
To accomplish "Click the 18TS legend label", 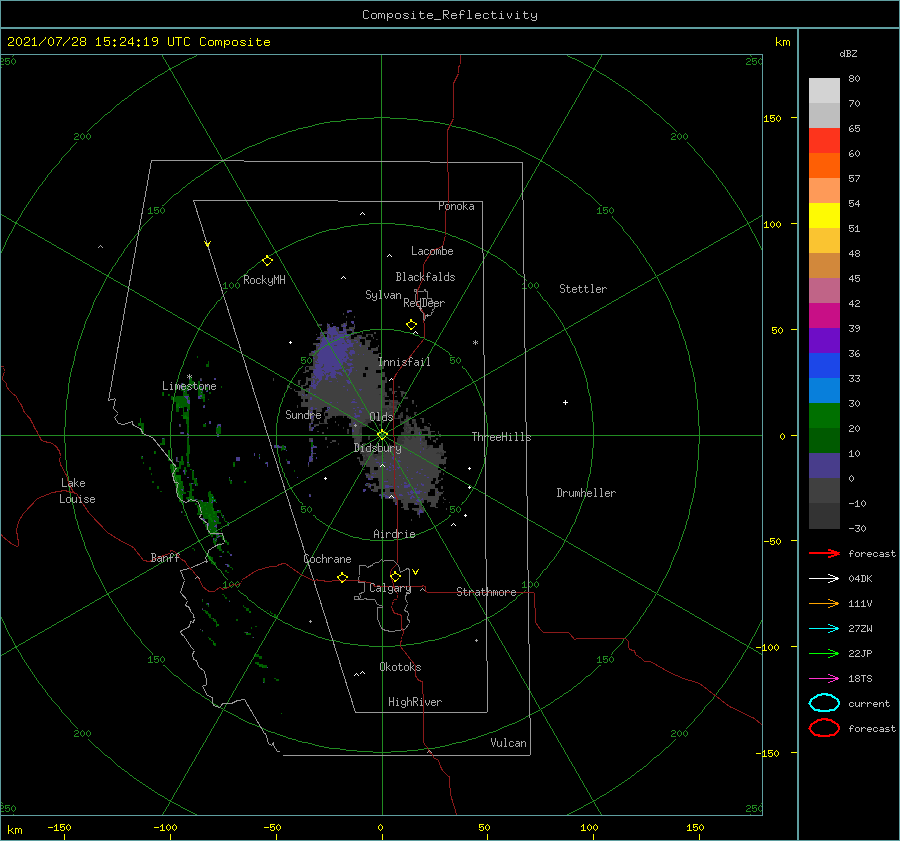I will (x=860, y=679).
